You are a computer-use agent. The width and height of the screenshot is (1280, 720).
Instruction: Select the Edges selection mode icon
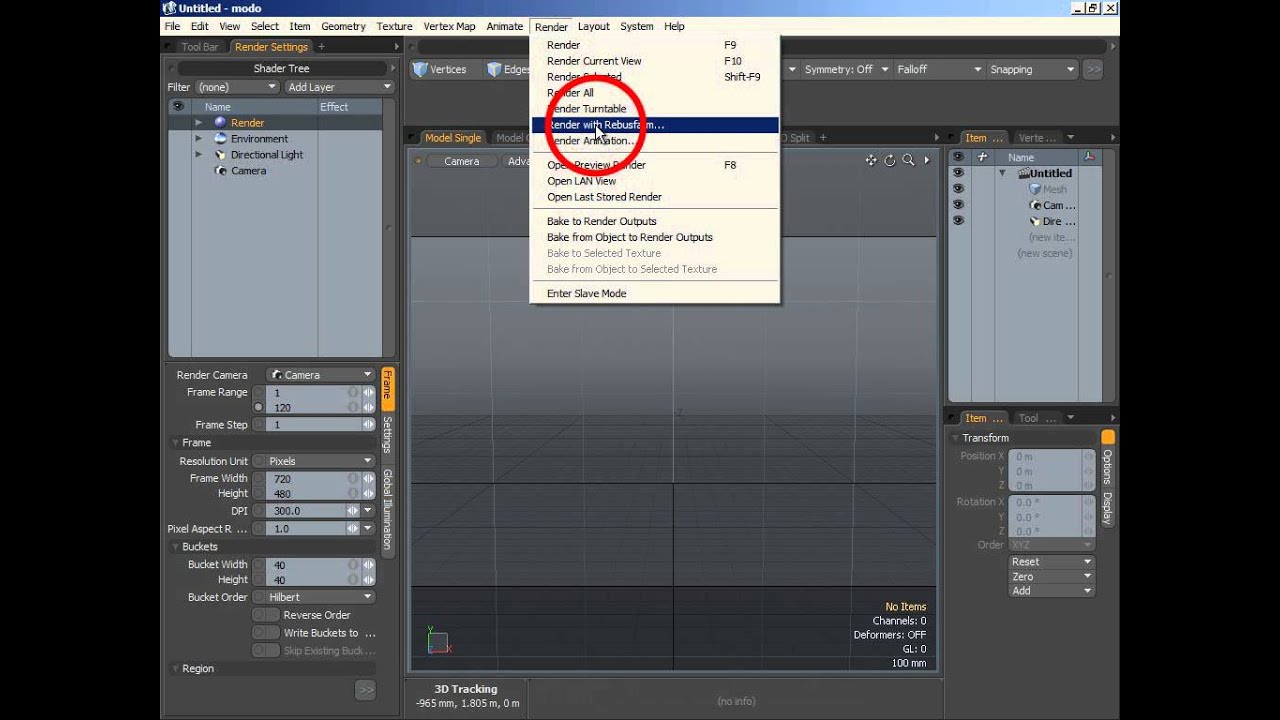tap(495, 69)
